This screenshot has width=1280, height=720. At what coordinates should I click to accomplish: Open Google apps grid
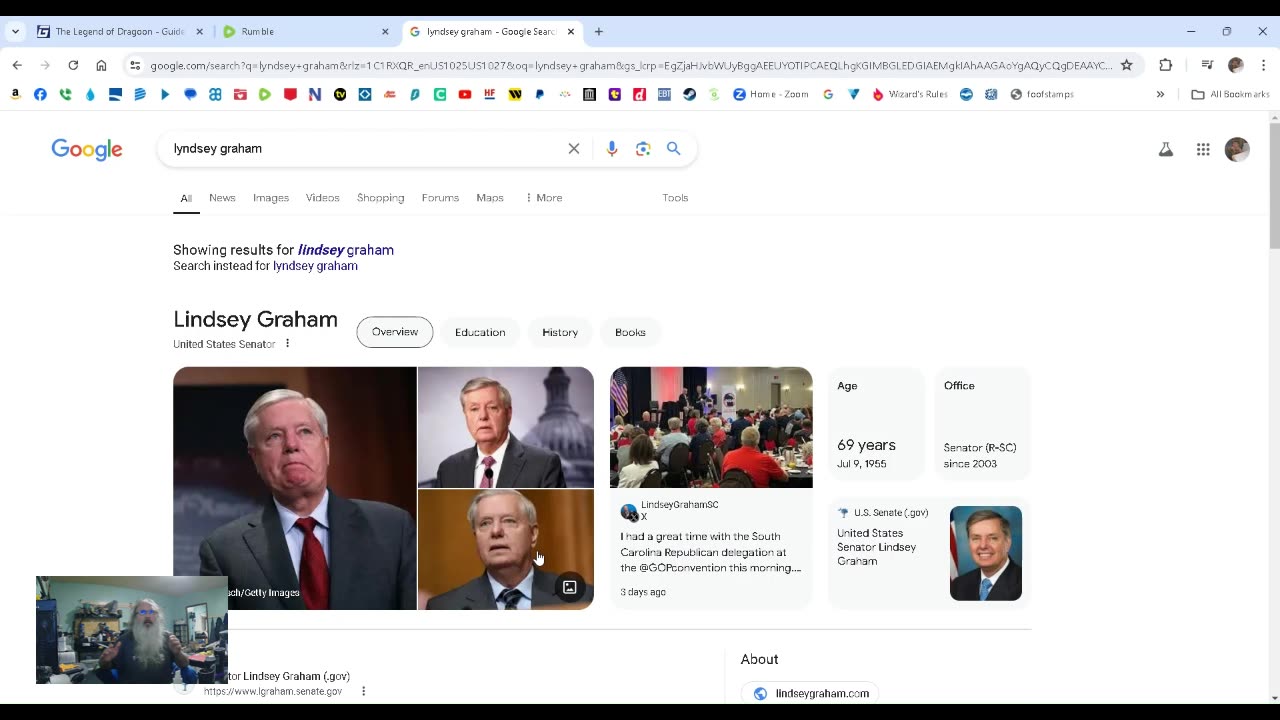[x=1203, y=149]
